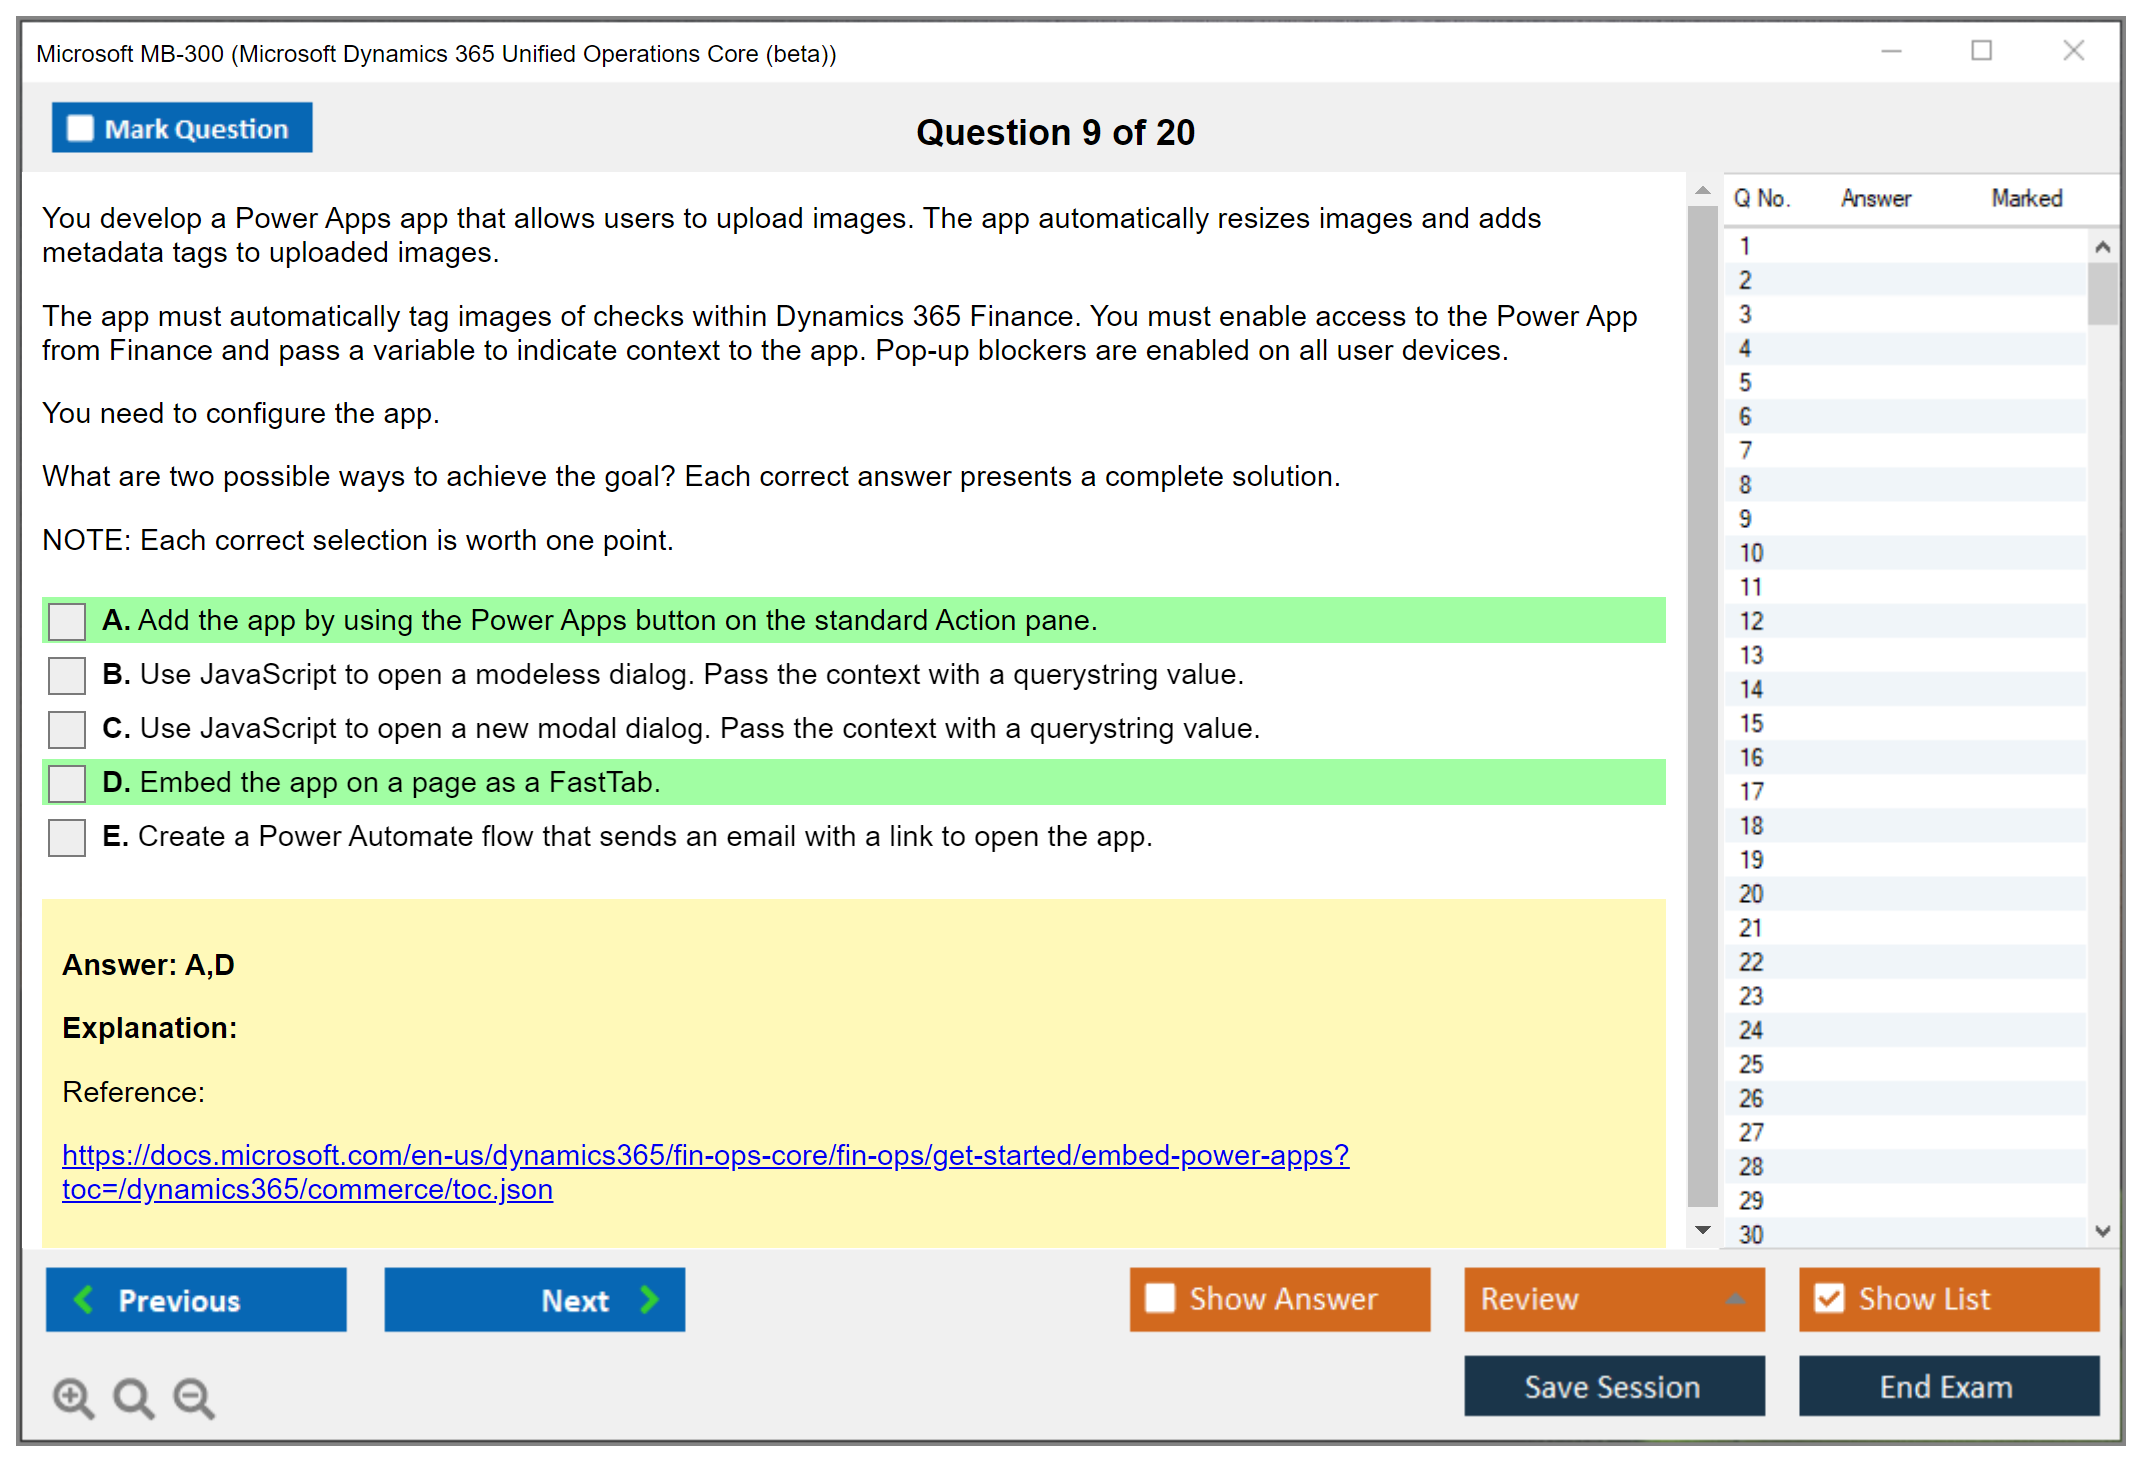Check answer option D checkbox

pyautogui.click(x=67, y=783)
